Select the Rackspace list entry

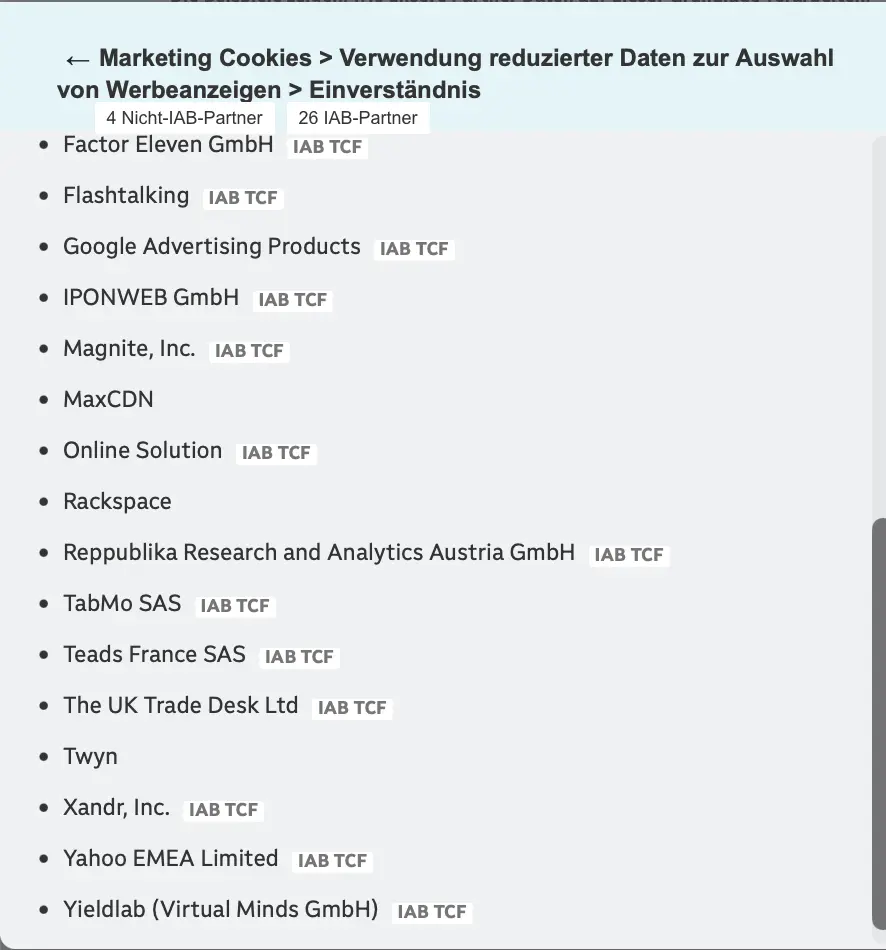(117, 502)
